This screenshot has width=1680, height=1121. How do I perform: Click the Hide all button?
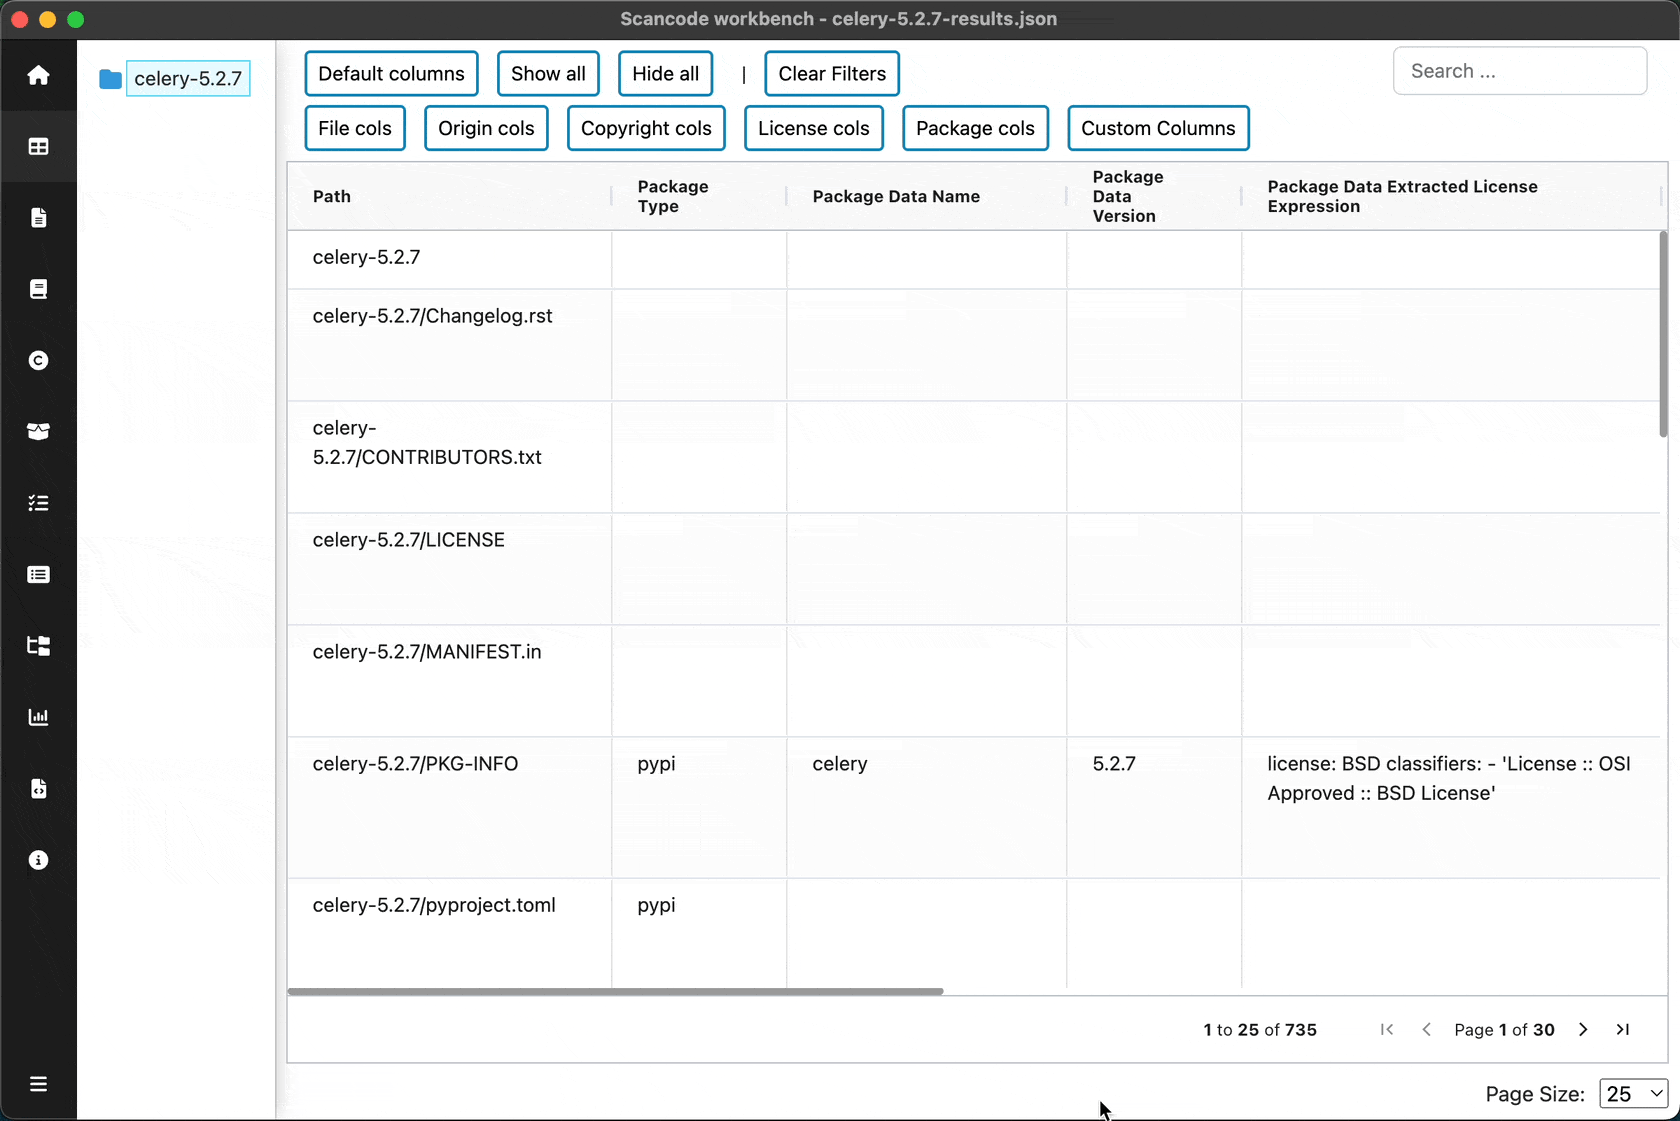click(x=665, y=74)
